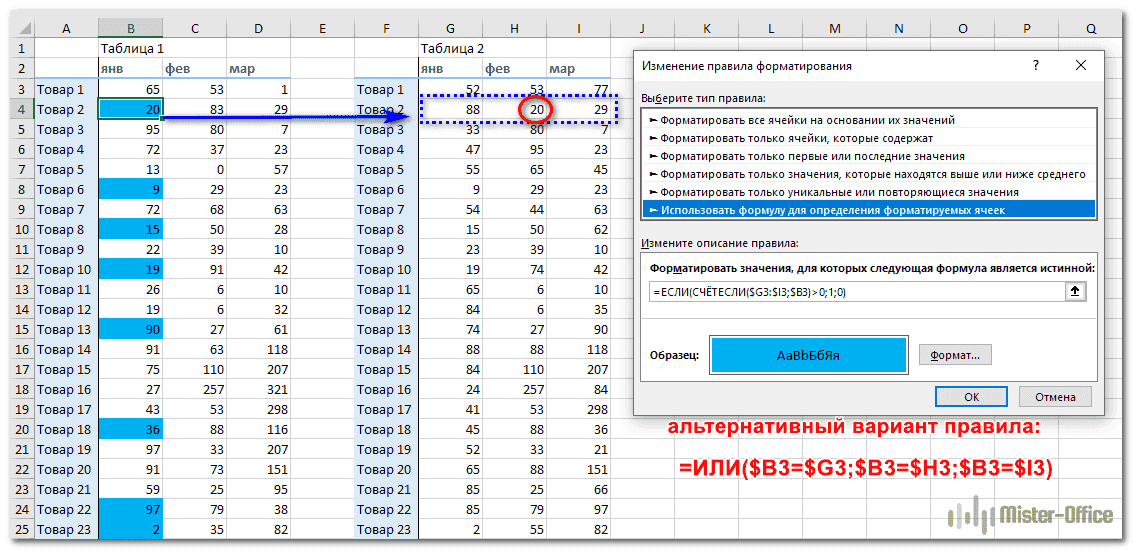Click the Отмена button
Viewport: 1133px width, 550px height.
point(1055,396)
